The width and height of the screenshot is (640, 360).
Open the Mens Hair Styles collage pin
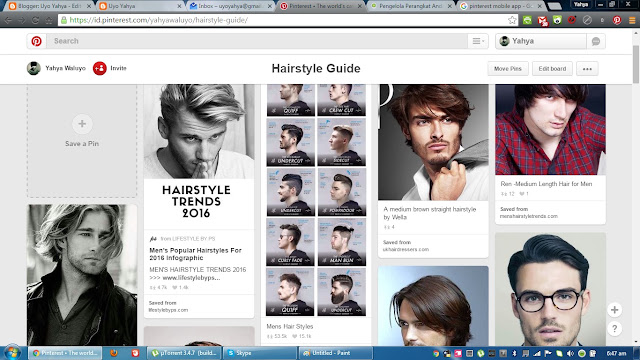click(316, 200)
